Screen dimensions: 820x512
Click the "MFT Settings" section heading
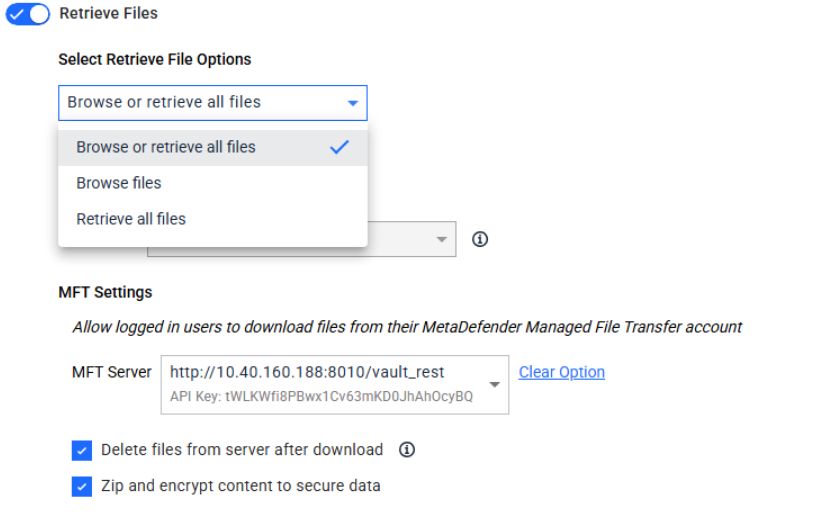pyautogui.click(x=105, y=292)
